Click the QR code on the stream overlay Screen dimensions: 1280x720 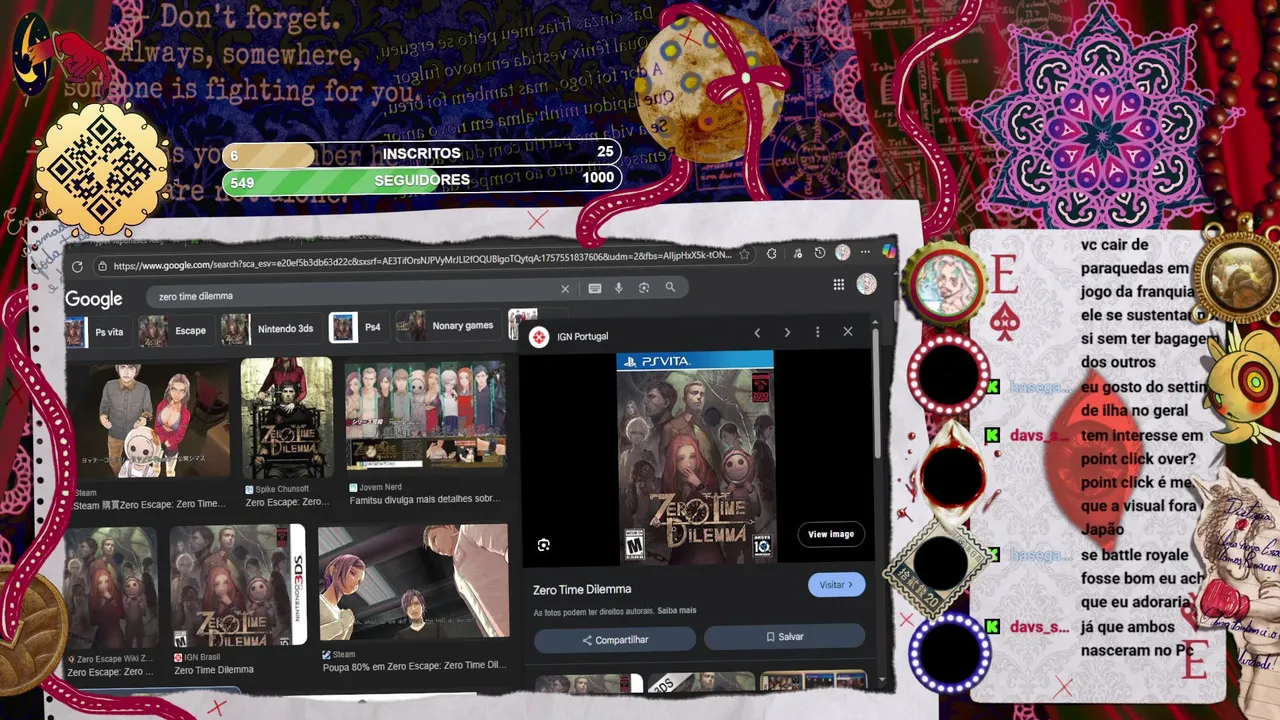[102, 170]
